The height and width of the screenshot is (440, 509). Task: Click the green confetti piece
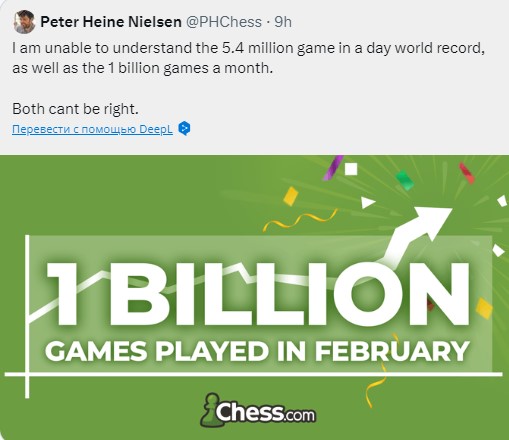click(x=404, y=179)
